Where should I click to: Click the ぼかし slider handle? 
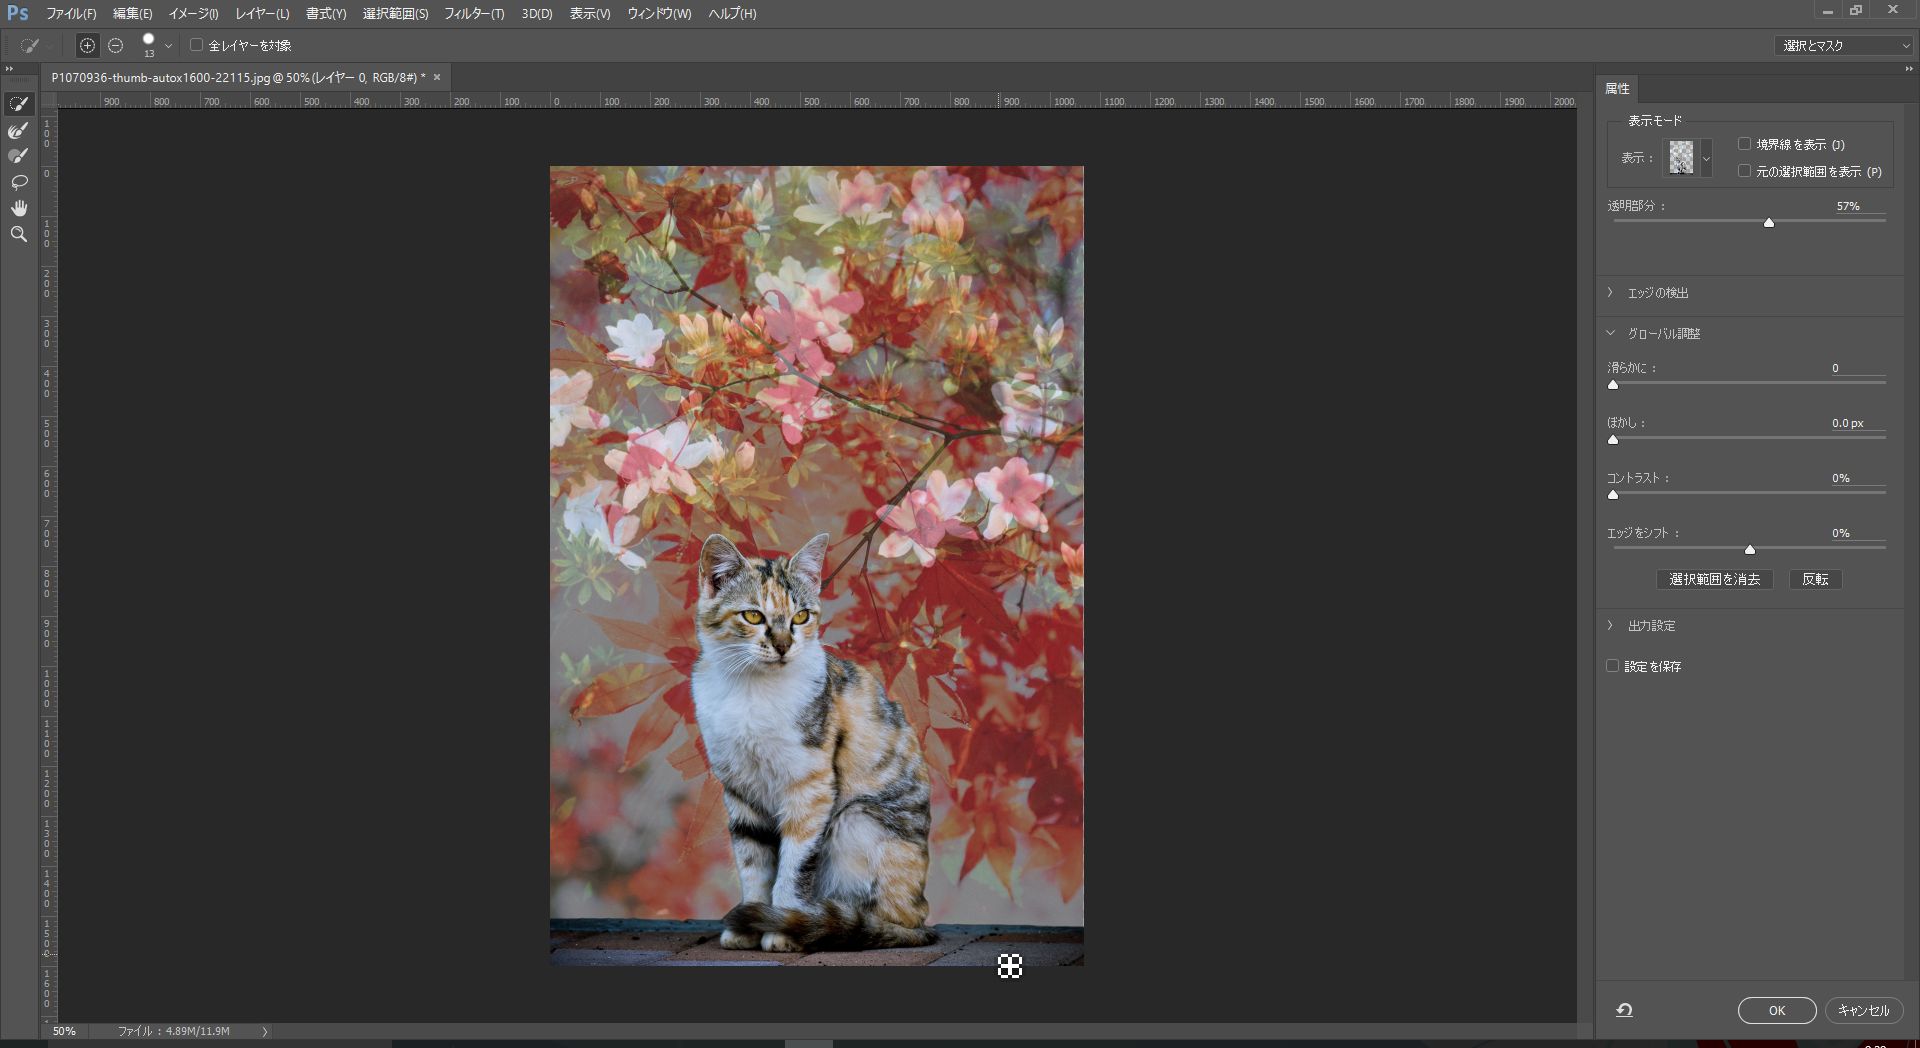[x=1613, y=439]
